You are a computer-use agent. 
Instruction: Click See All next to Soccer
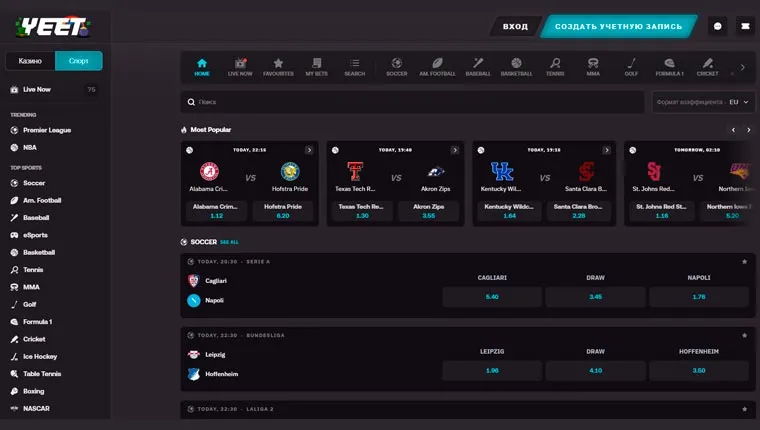229,242
